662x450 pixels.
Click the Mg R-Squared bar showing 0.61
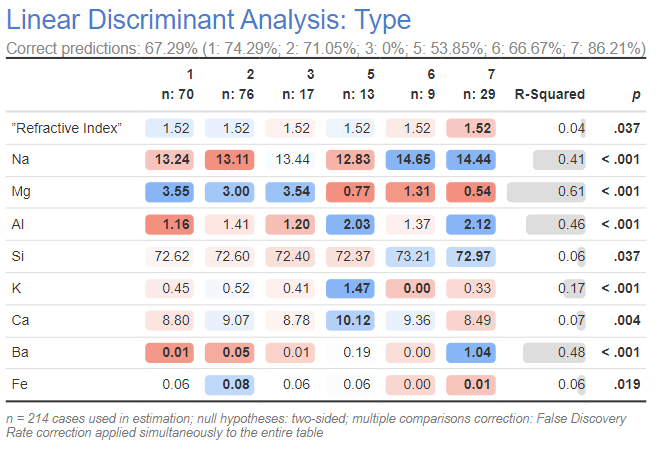click(547, 192)
